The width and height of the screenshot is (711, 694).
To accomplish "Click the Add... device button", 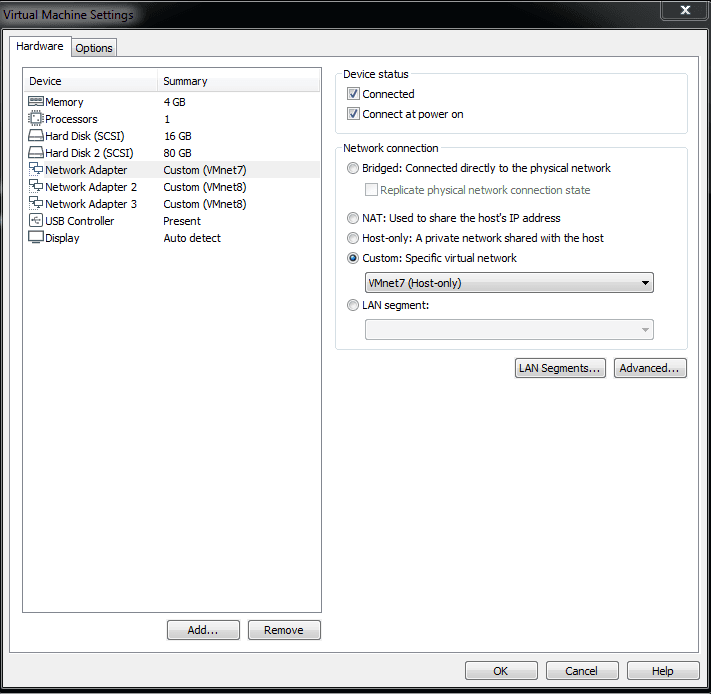I will (x=203, y=630).
